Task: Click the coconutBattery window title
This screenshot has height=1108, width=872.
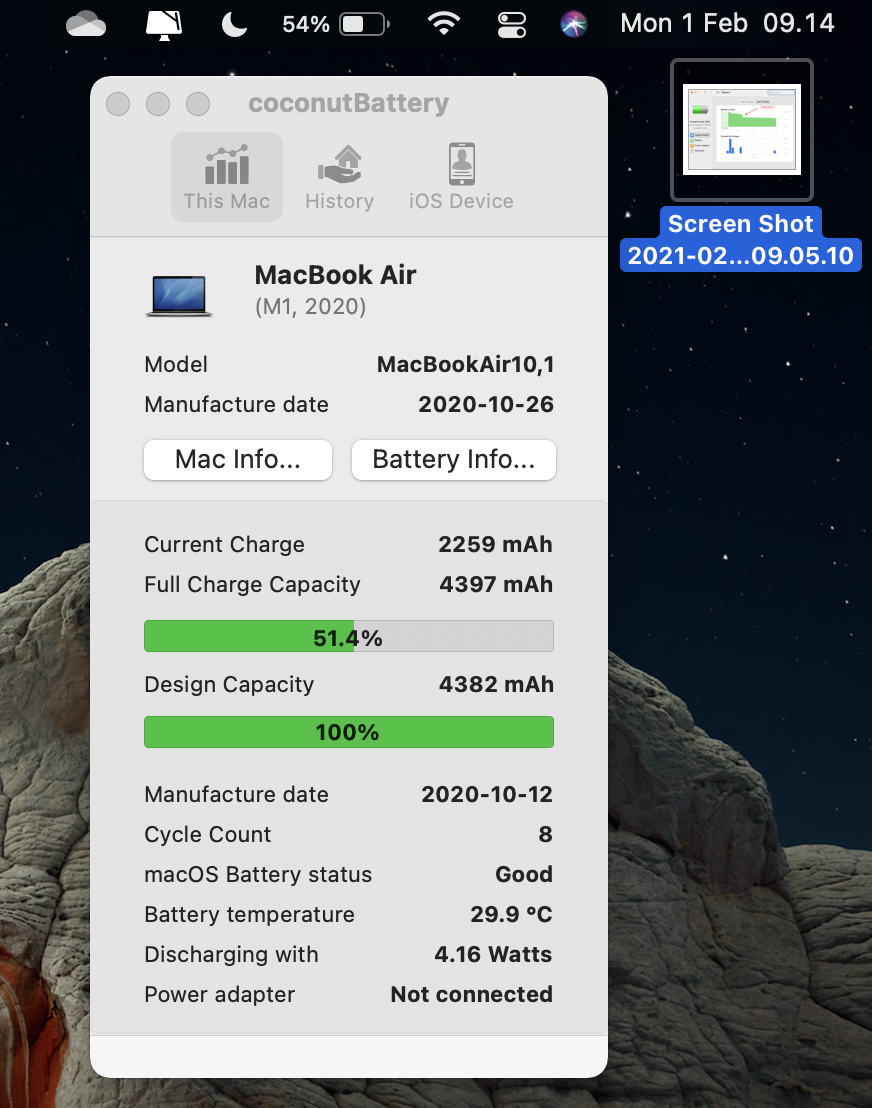Action: click(x=348, y=103)
